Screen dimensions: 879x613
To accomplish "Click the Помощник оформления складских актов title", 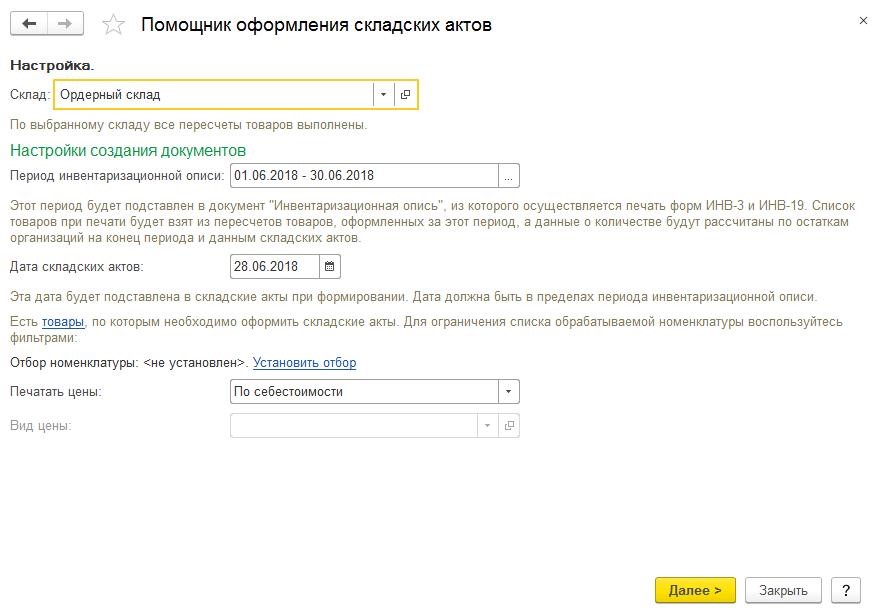I will pos(316,25).
